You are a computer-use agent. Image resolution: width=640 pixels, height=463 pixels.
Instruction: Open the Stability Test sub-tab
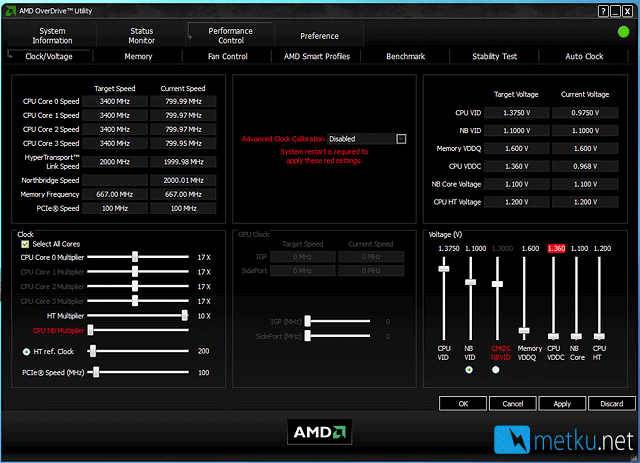(x=494, y=56)
